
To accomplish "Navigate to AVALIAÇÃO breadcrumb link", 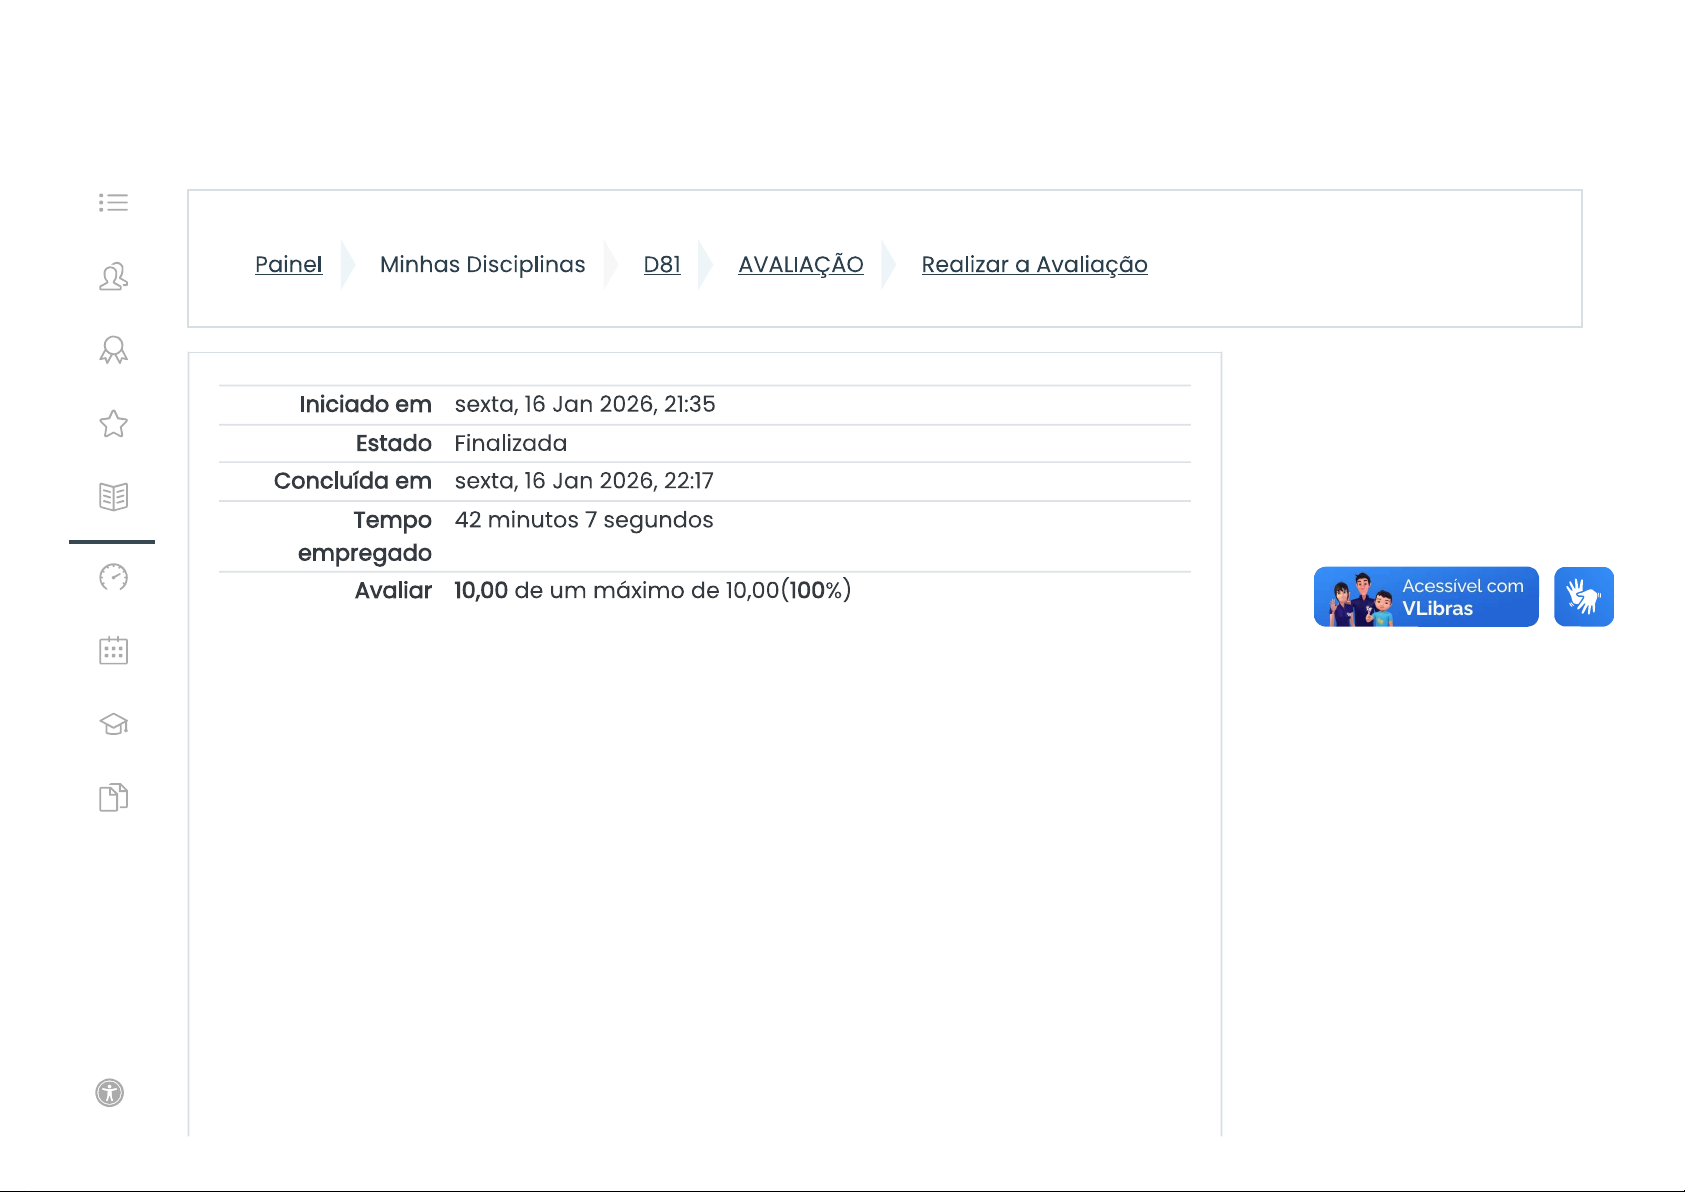I will tap(800, 265).
